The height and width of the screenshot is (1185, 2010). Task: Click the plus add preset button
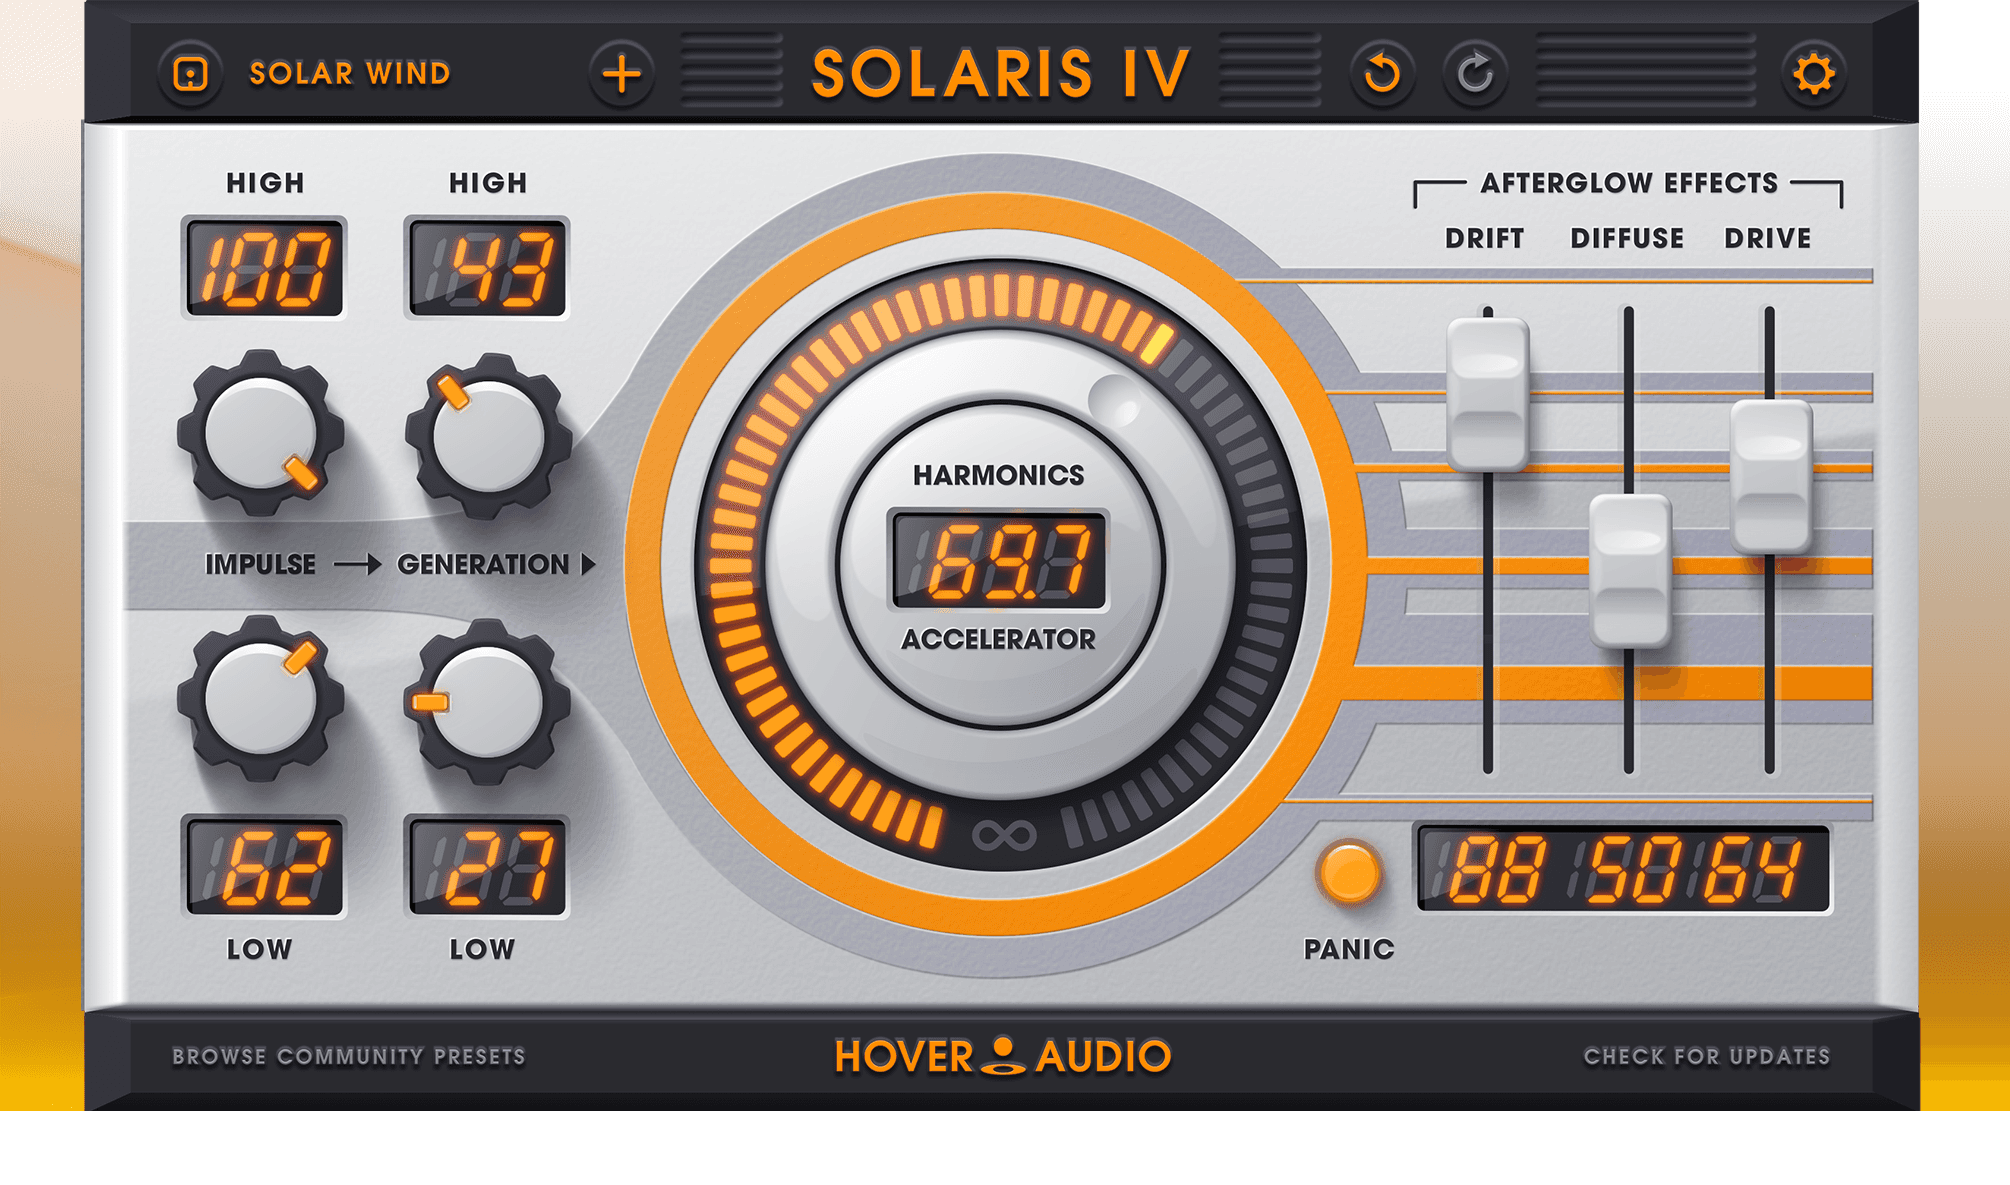(621, 74)
